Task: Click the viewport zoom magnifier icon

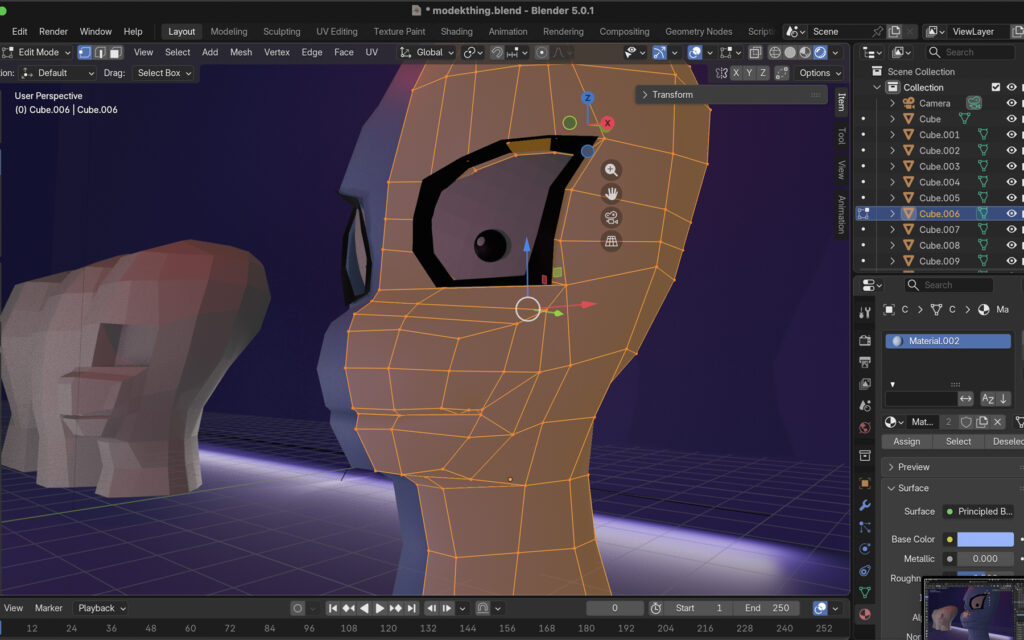Action: coord(611,170)
